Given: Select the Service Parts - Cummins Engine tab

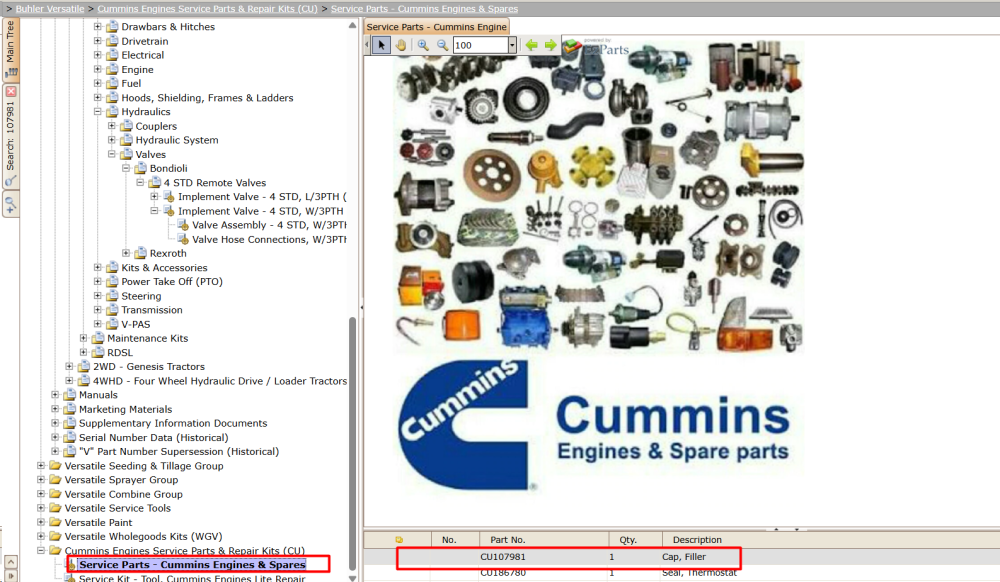Looking at the screenshot, I should pyautogui.click(x=436, y=27).
